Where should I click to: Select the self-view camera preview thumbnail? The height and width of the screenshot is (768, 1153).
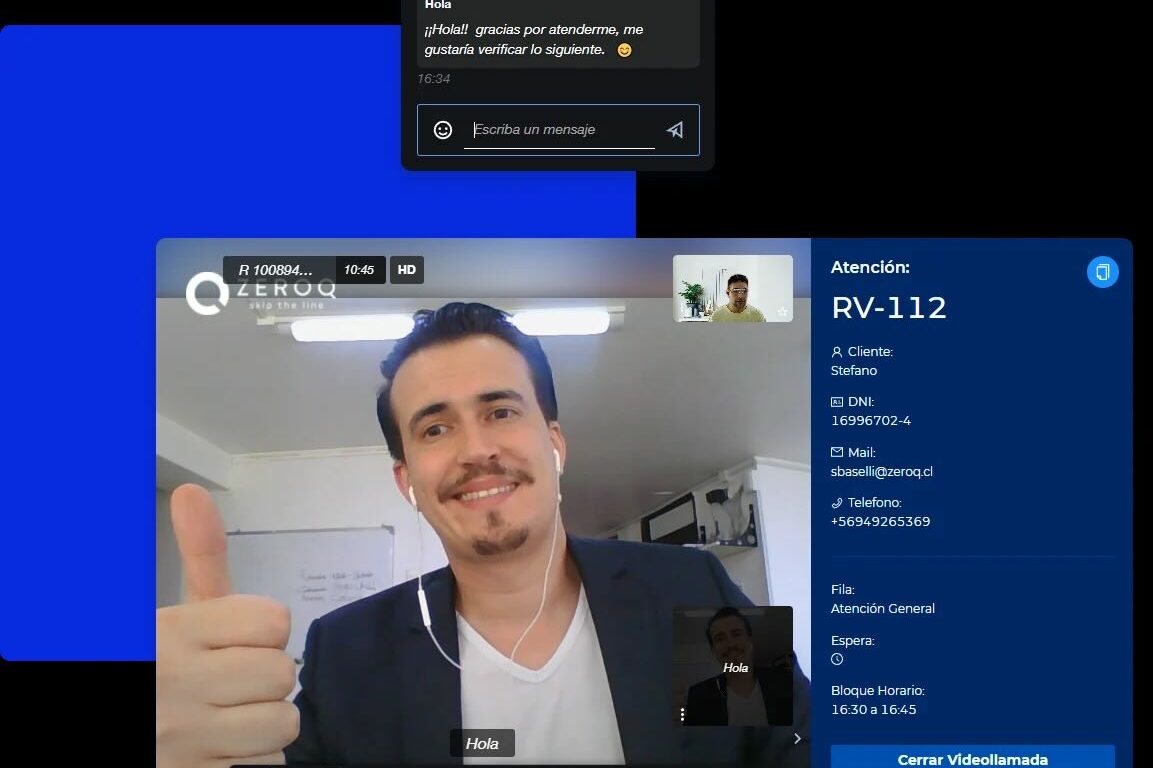(x=733, y=288)
